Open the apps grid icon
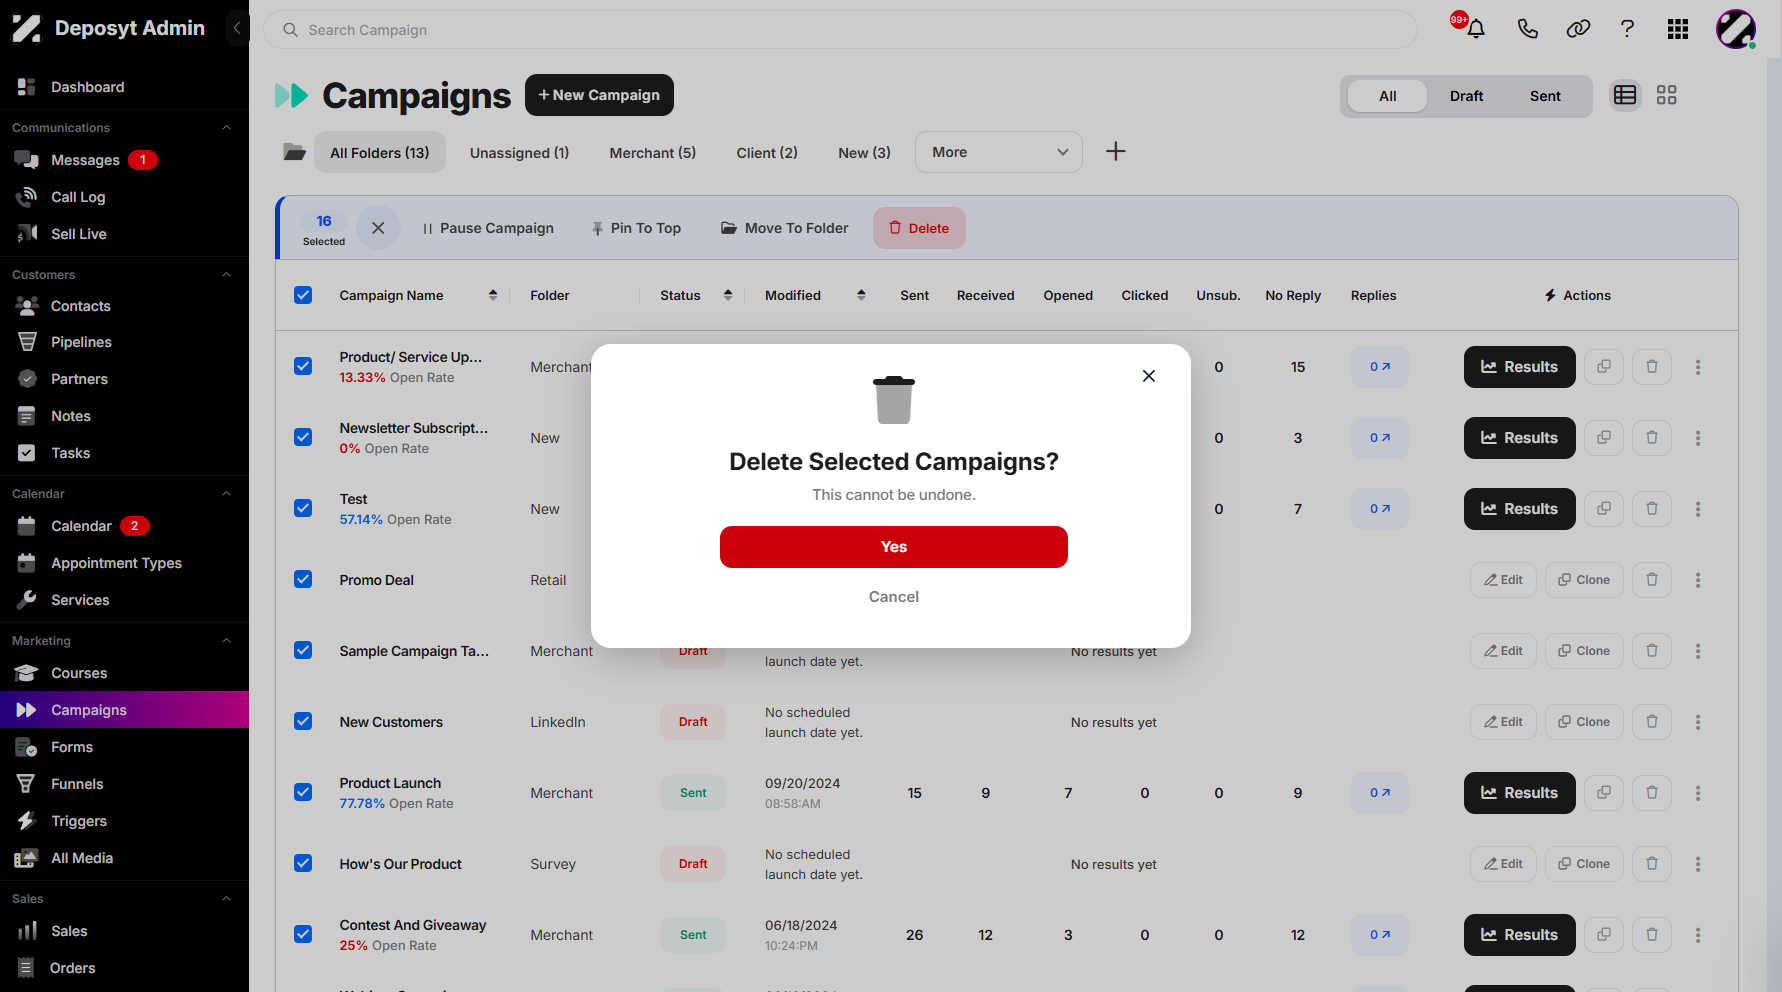Screen dimensions: 1782x992 1678,29
